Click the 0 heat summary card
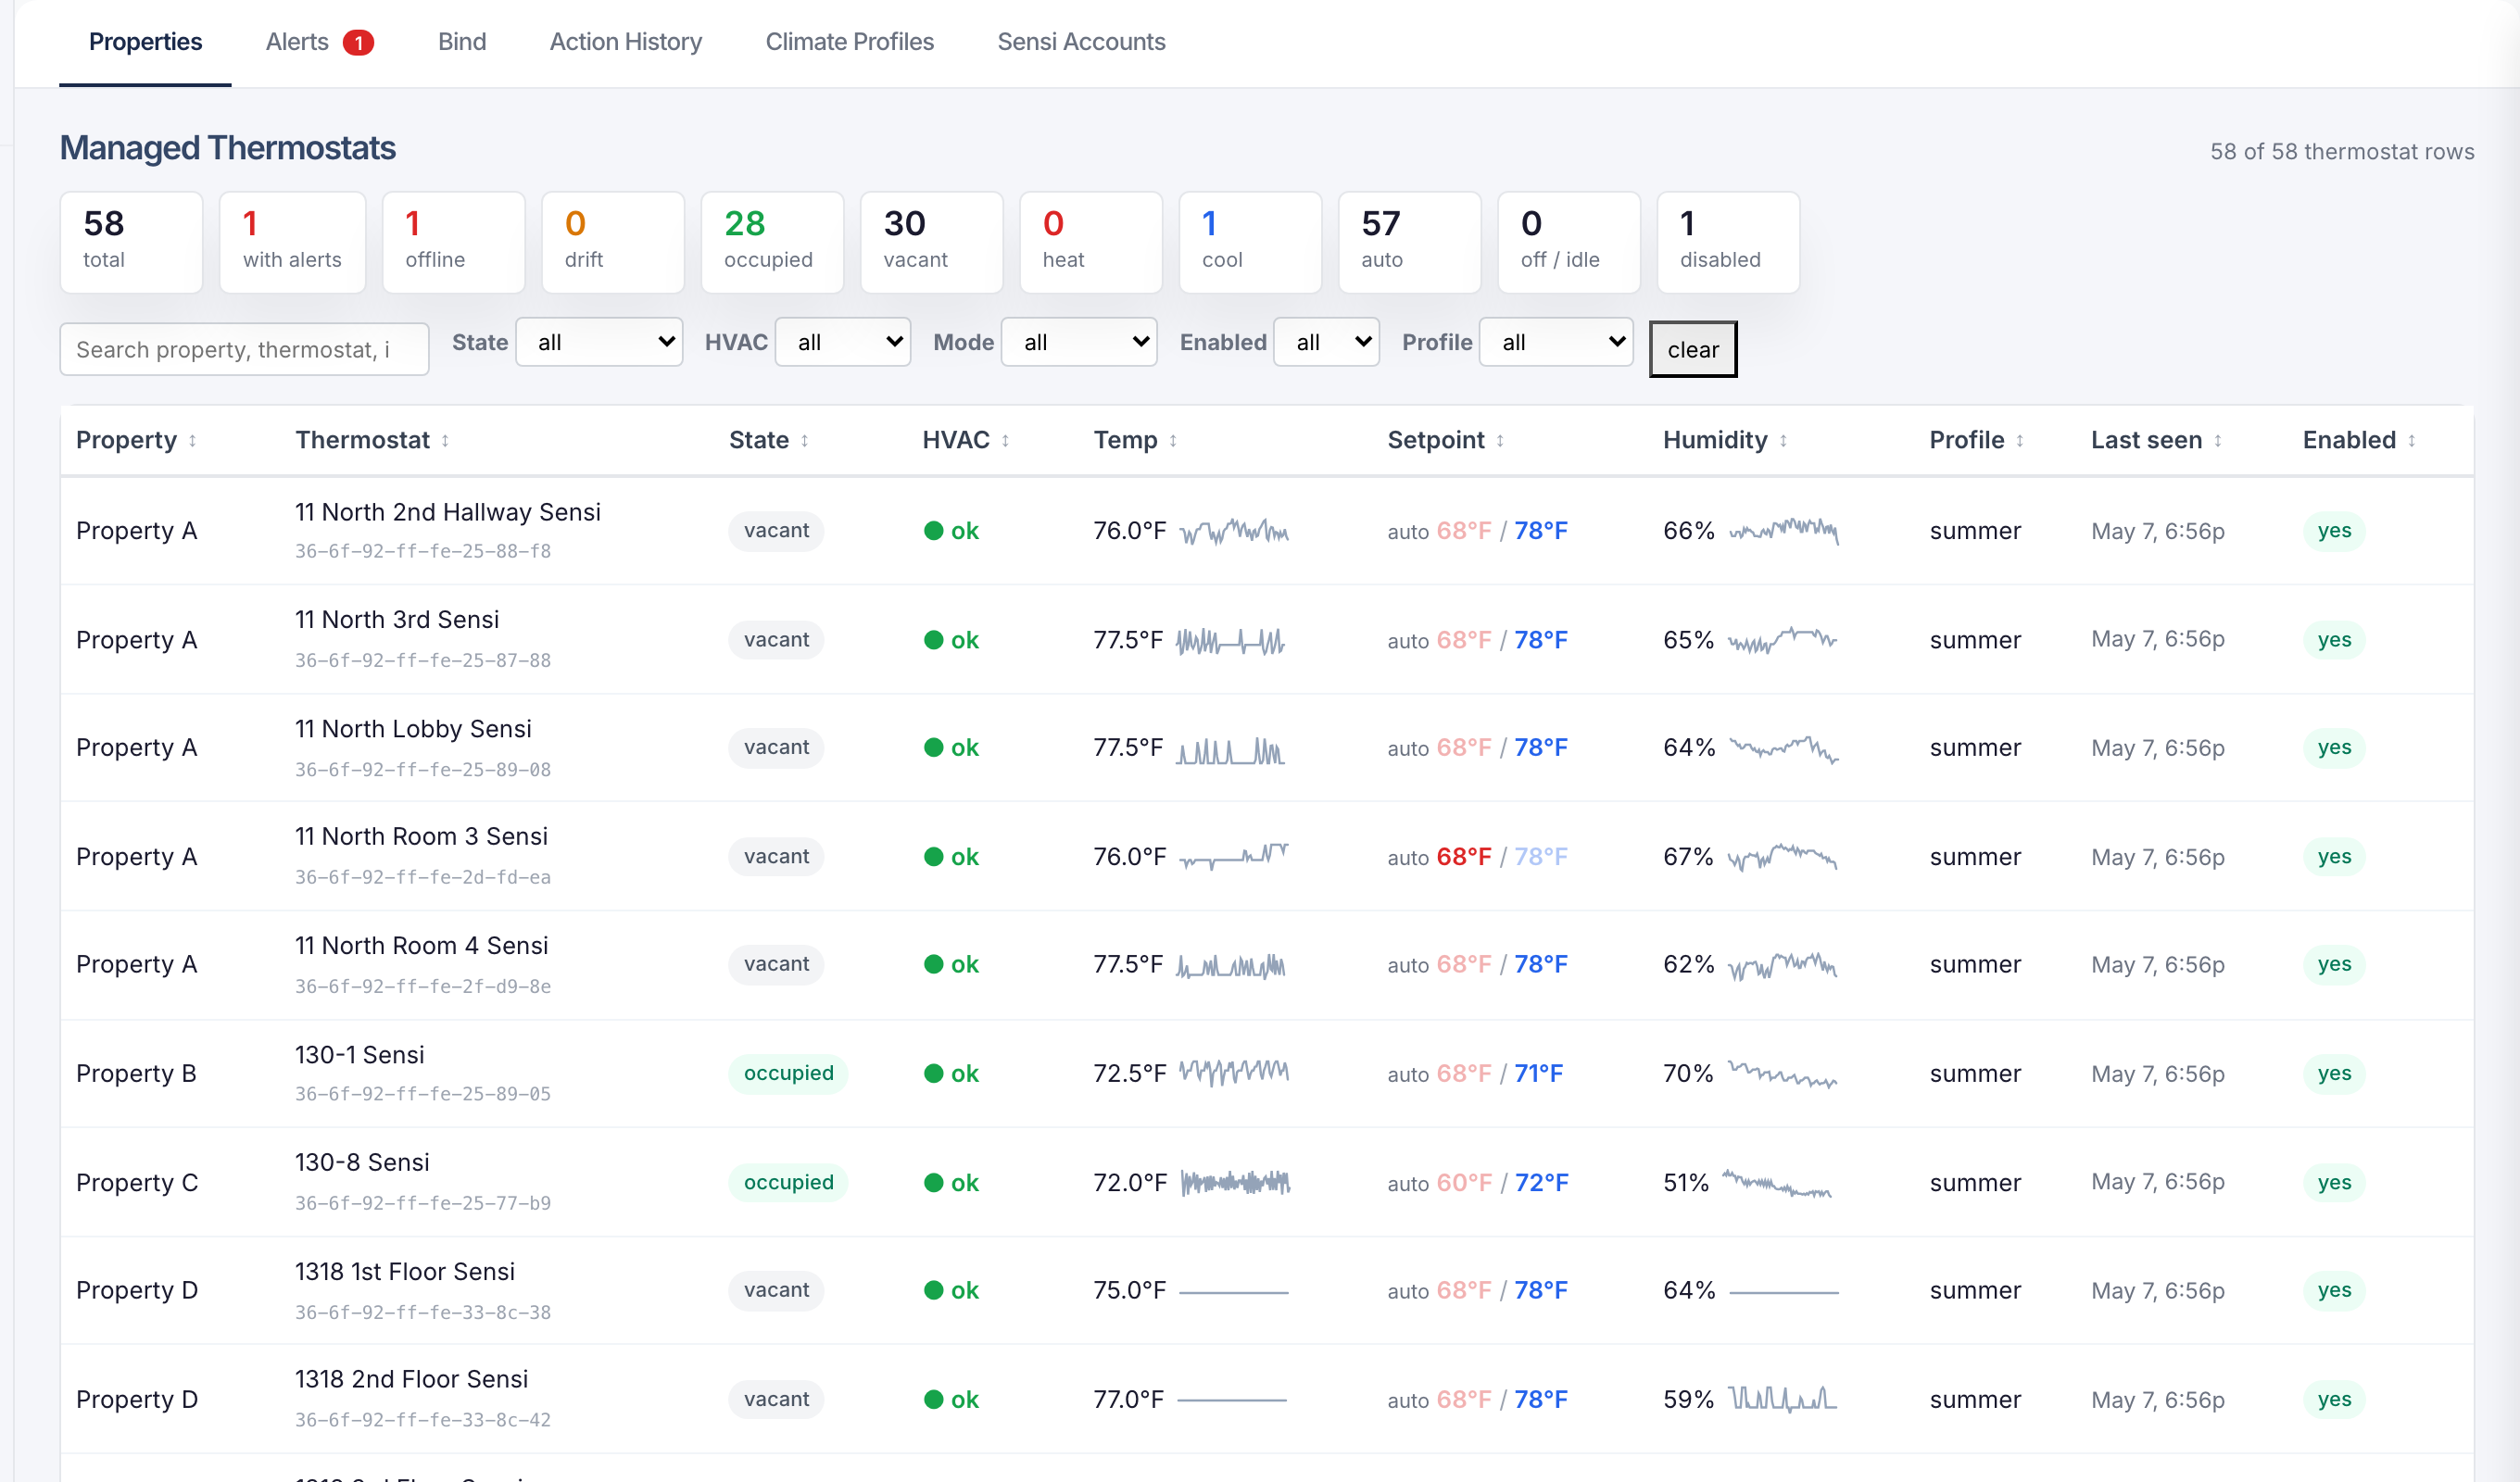The height and width of the screenshot is (1482, 2520). point(1091,242)
